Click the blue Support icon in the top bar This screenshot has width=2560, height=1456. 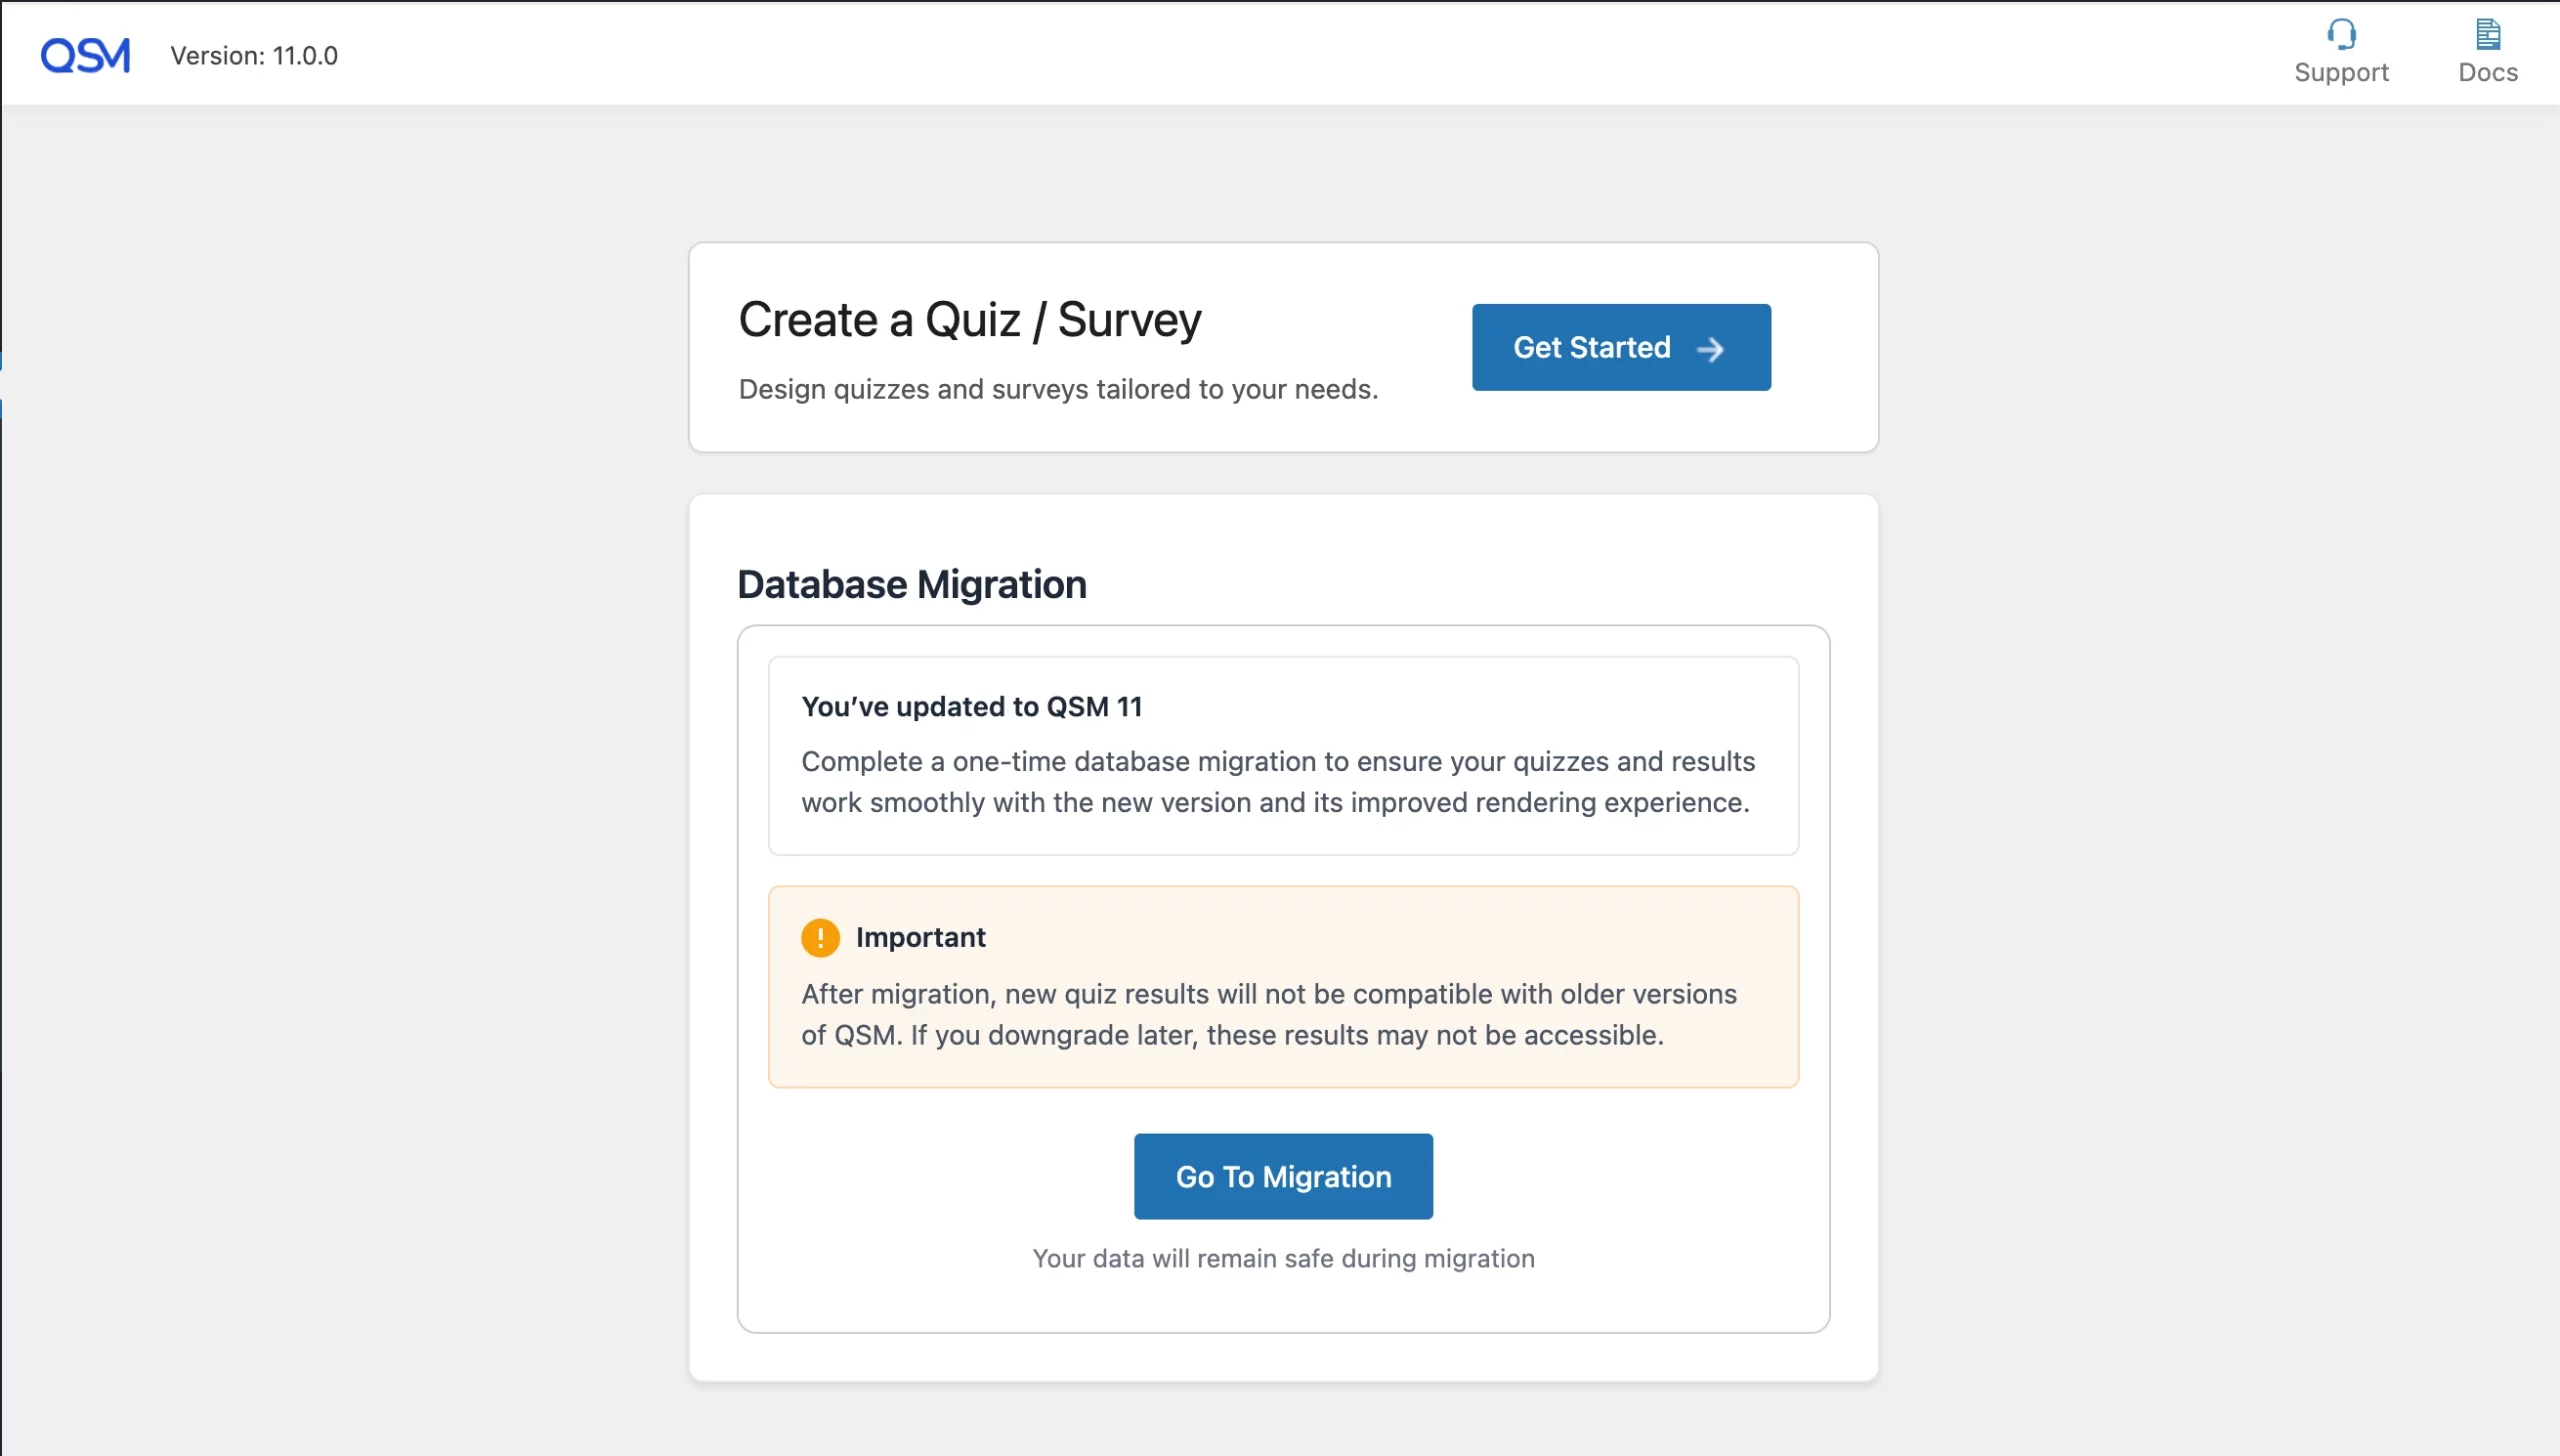click(2341, 33)
